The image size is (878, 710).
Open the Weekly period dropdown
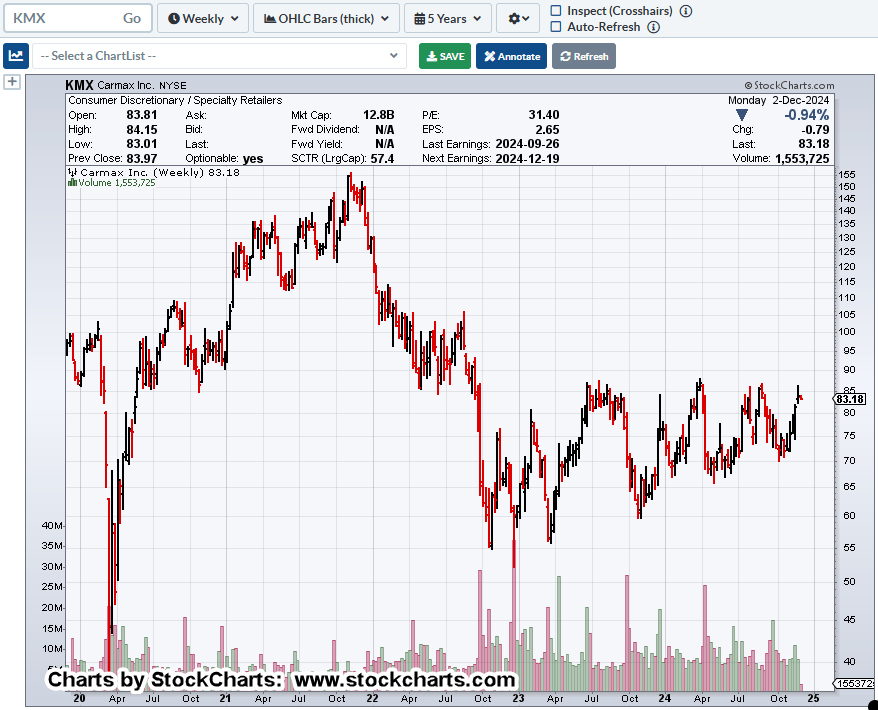(203, 18)
